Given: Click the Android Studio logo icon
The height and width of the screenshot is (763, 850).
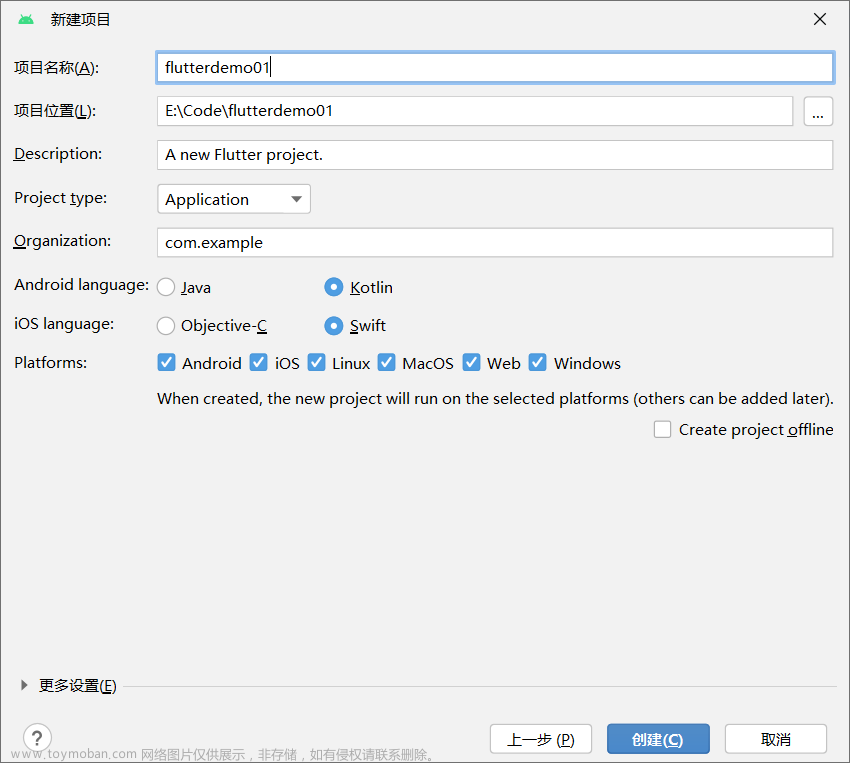Looking at the screenshot, I should 25,20.
